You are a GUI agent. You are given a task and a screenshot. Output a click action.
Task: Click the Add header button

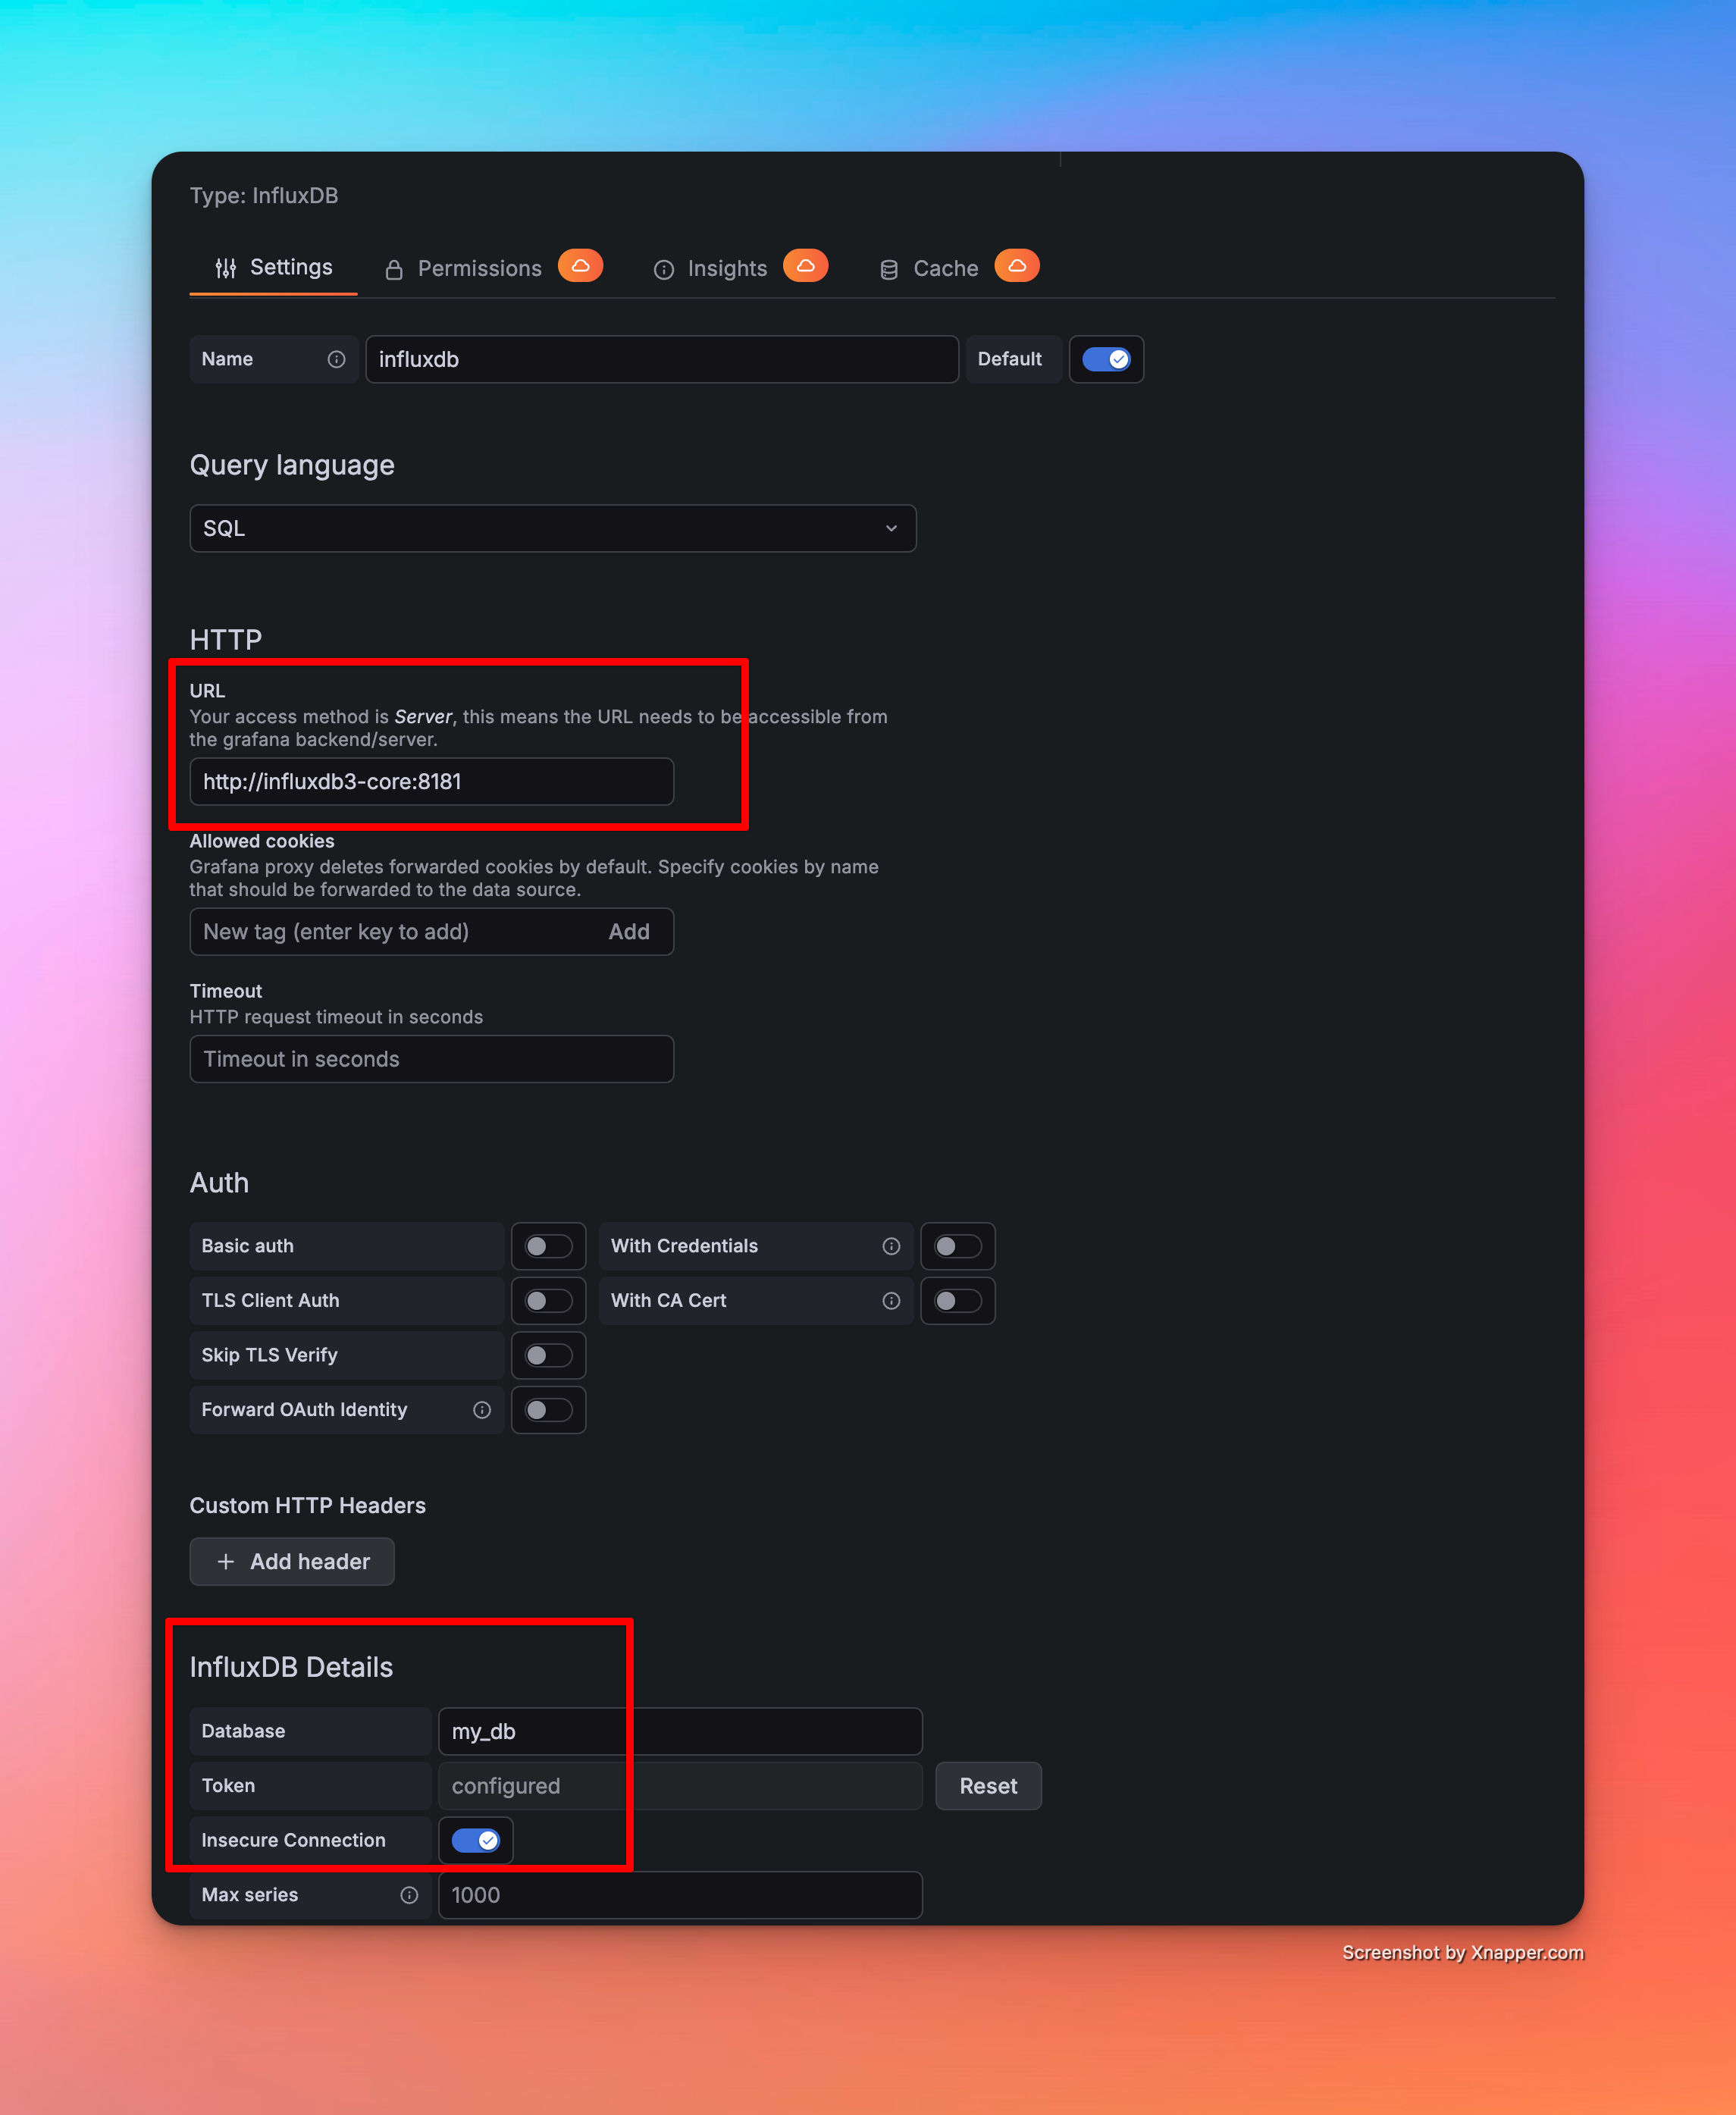(292, 1561)
